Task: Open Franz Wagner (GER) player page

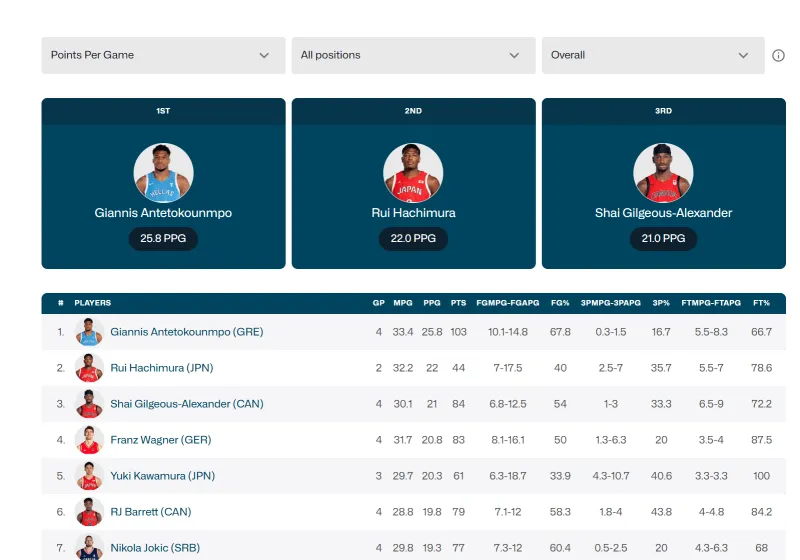Action: 160,440
